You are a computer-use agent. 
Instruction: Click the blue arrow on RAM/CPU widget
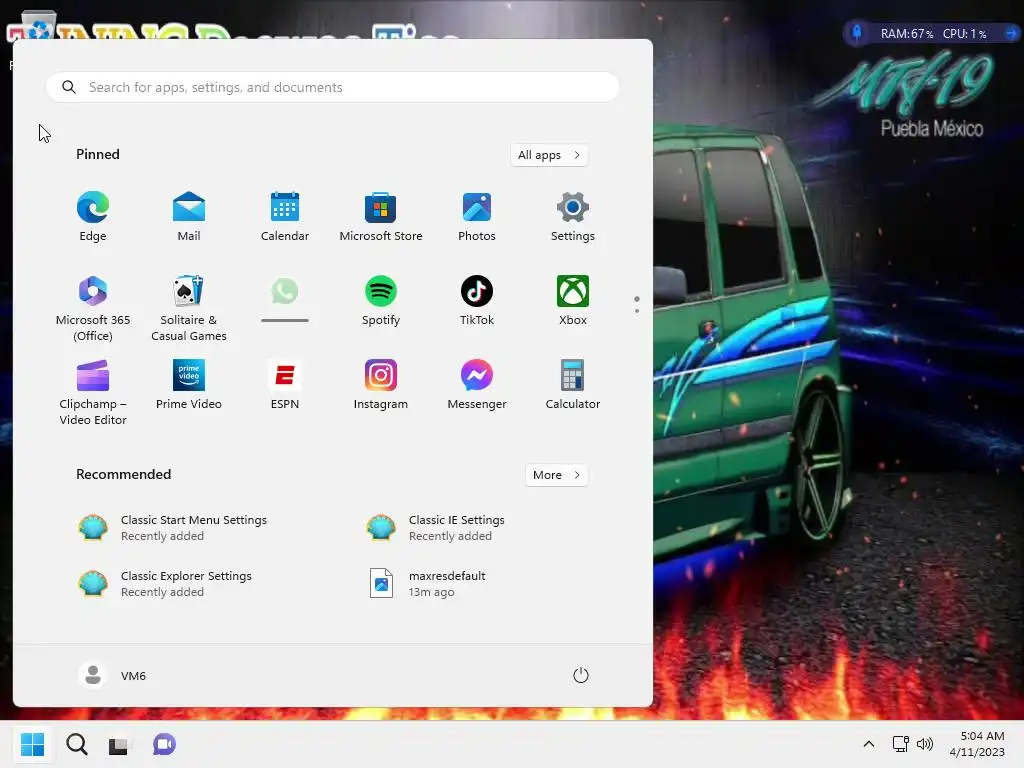click(x=1011, y=33)
